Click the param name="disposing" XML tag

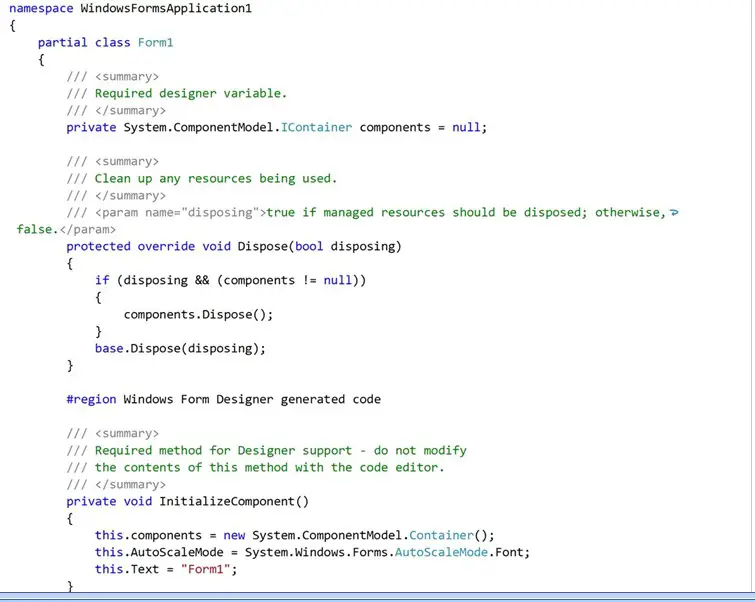click(x=180, y=213)
